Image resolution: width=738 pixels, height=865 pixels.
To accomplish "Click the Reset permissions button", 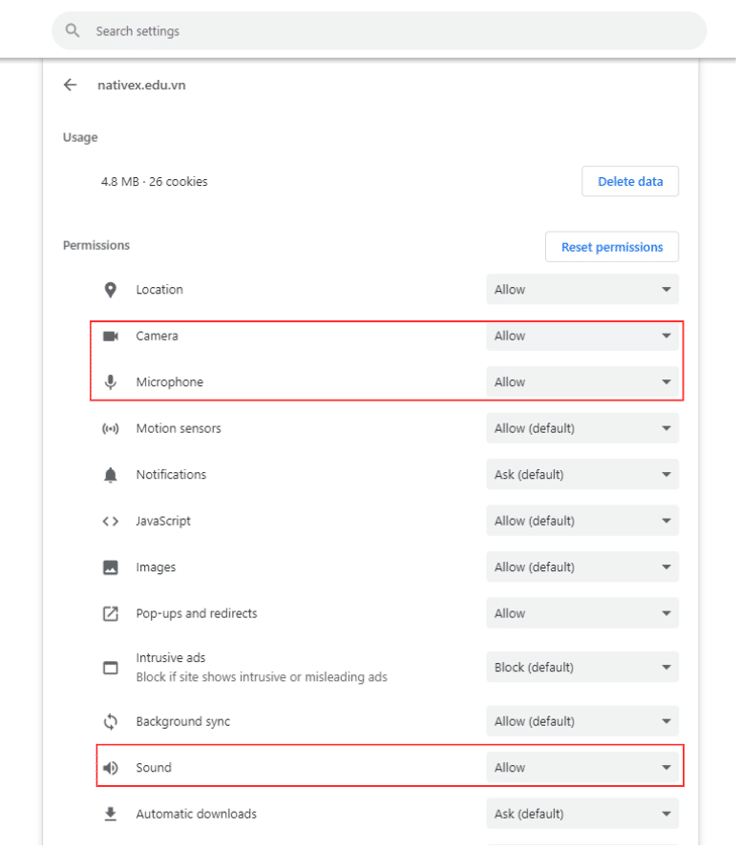I will [612, 247].
